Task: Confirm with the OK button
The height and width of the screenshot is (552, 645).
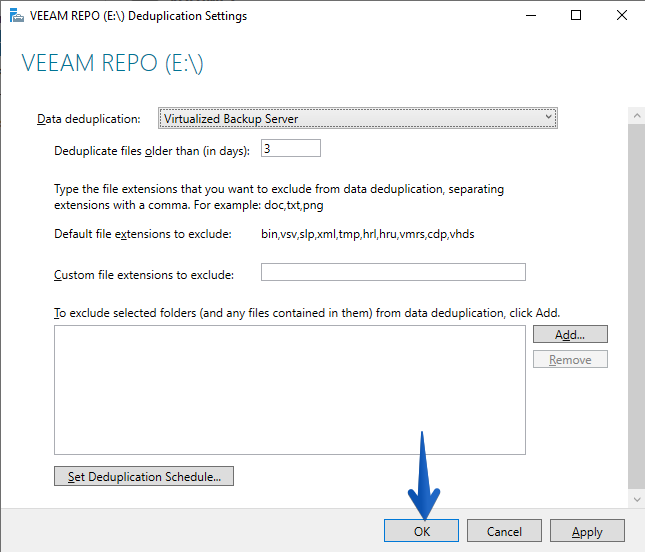Action: [421, 531]
